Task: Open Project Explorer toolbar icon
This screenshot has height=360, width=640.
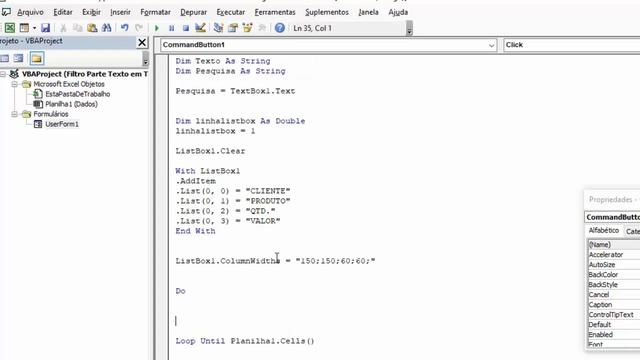Action: [218, 28]
